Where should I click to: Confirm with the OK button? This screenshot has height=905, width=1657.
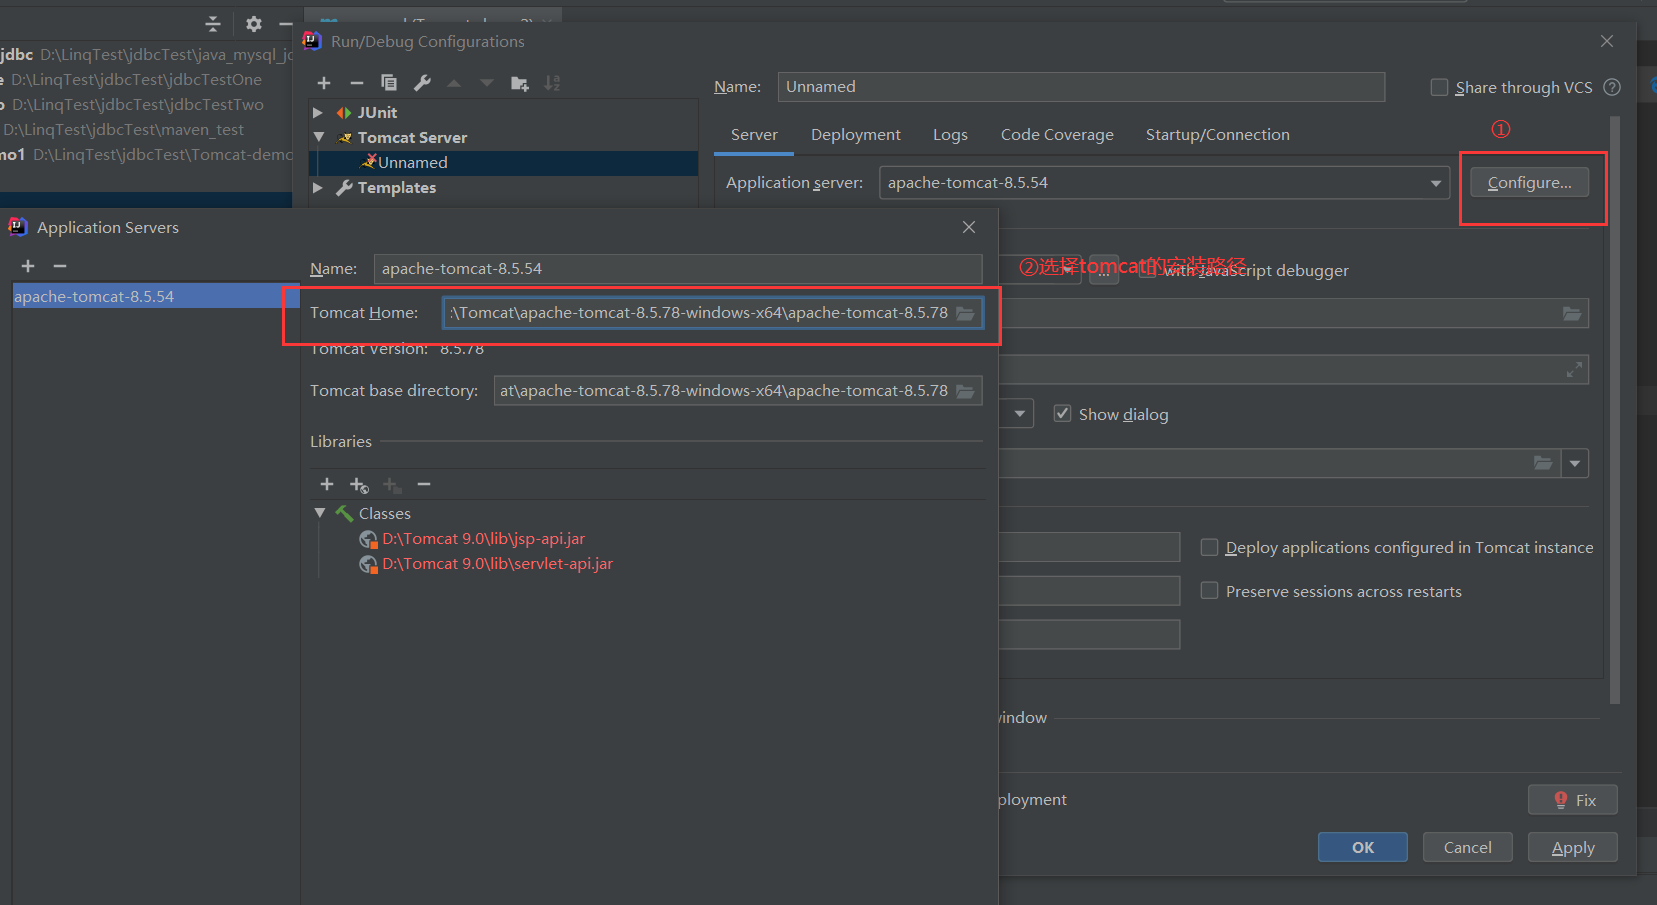coord(1363,847)
